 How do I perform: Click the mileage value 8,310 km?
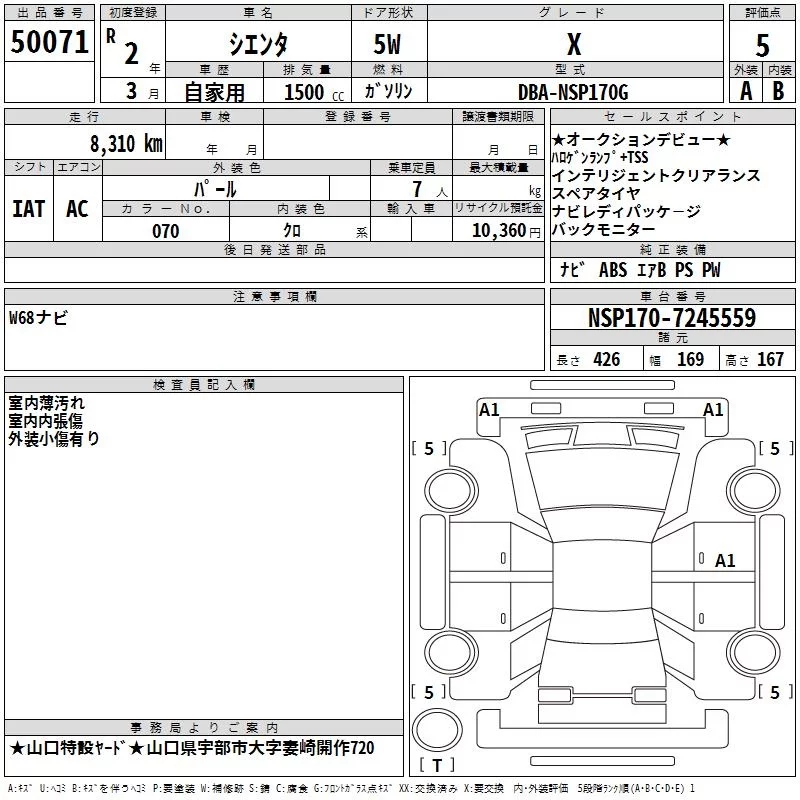(126, 144)
